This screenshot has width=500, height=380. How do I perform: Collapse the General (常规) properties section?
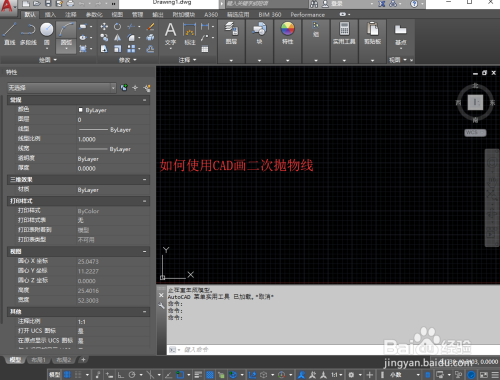pyautogui.click(x=145, y=100)
